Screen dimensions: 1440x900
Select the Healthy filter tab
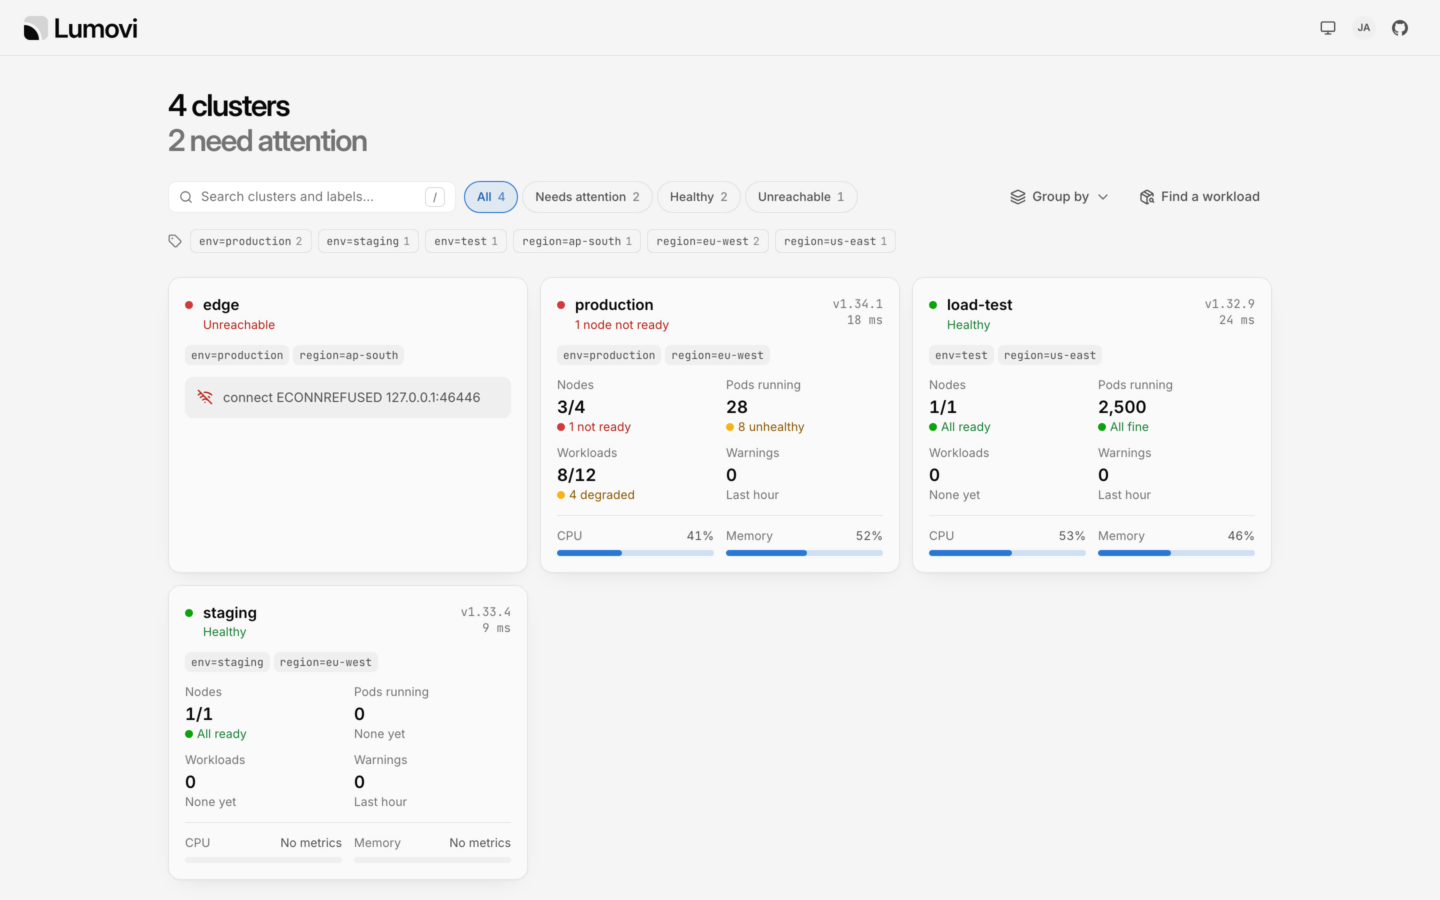(x=699, y=197)
